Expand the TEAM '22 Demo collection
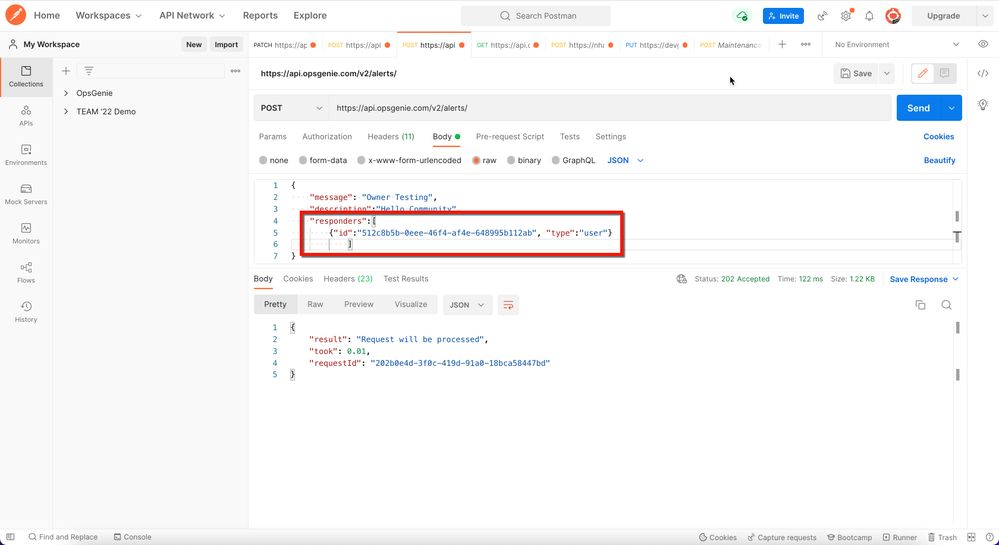Screen dimensions: 999x545 pos(66,112)
